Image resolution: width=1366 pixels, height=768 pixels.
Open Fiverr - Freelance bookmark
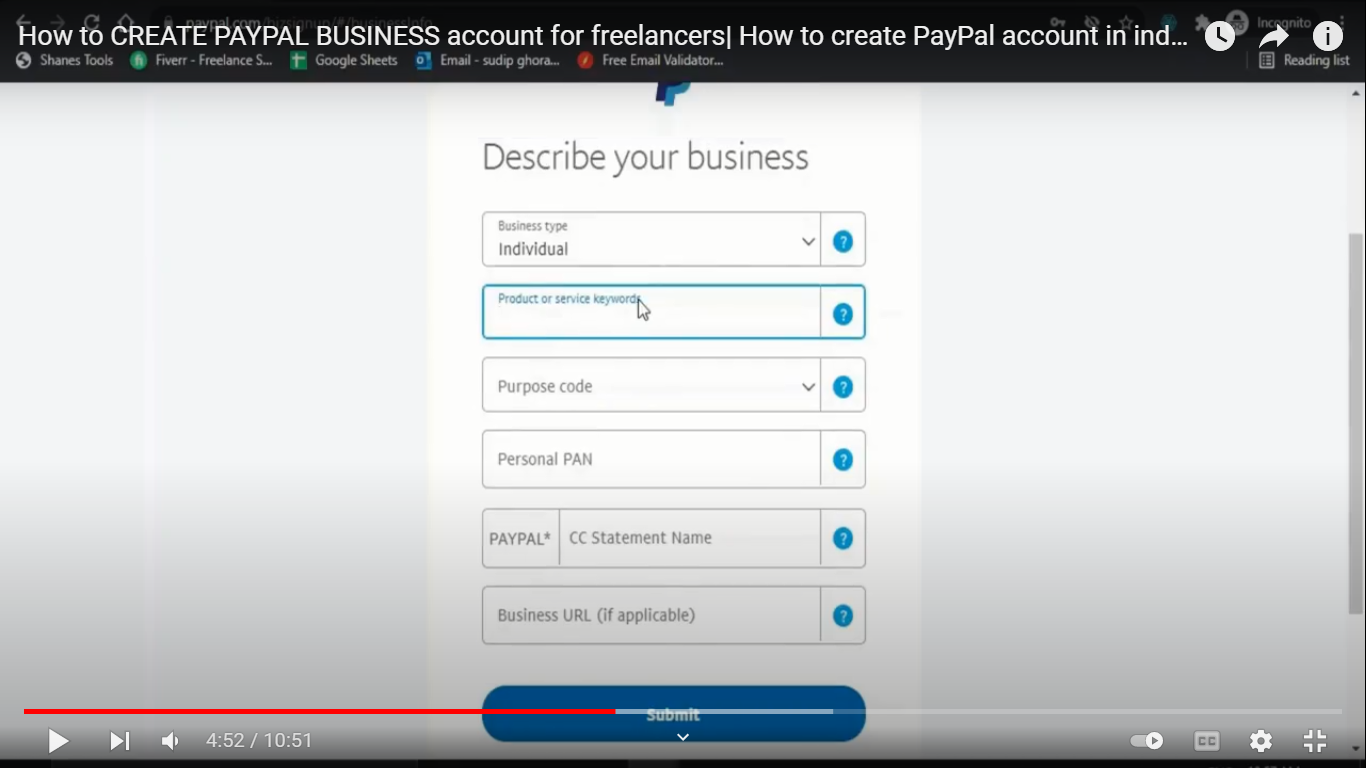pos(201,60)
